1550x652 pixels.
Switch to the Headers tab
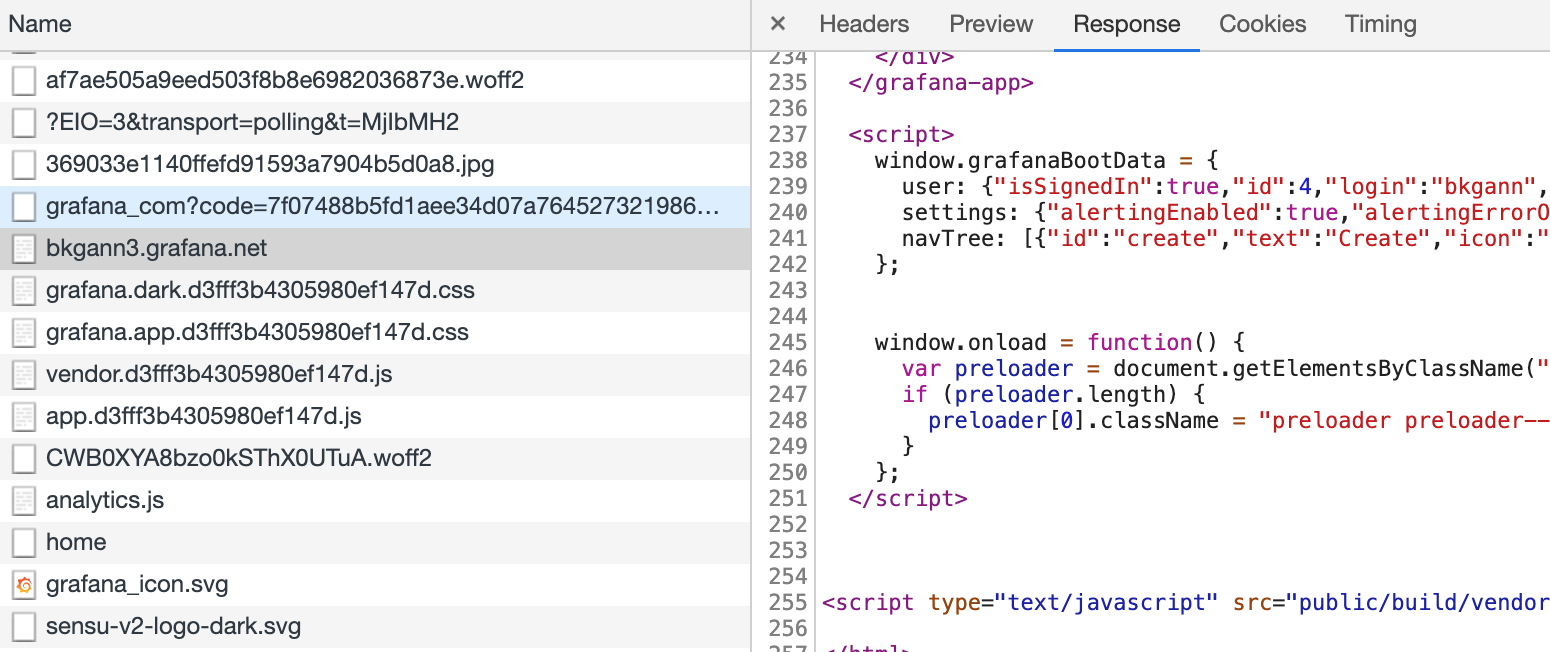coord(864,24)
